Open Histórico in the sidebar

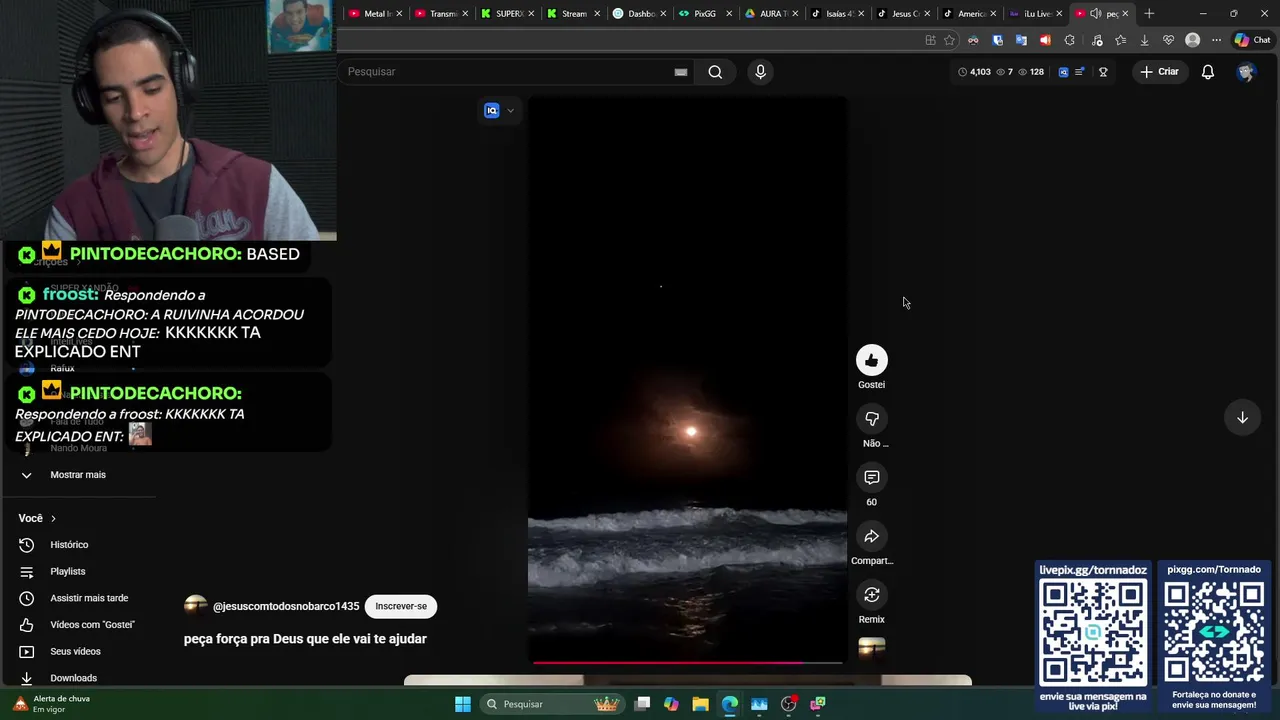(x=69, y=545)
